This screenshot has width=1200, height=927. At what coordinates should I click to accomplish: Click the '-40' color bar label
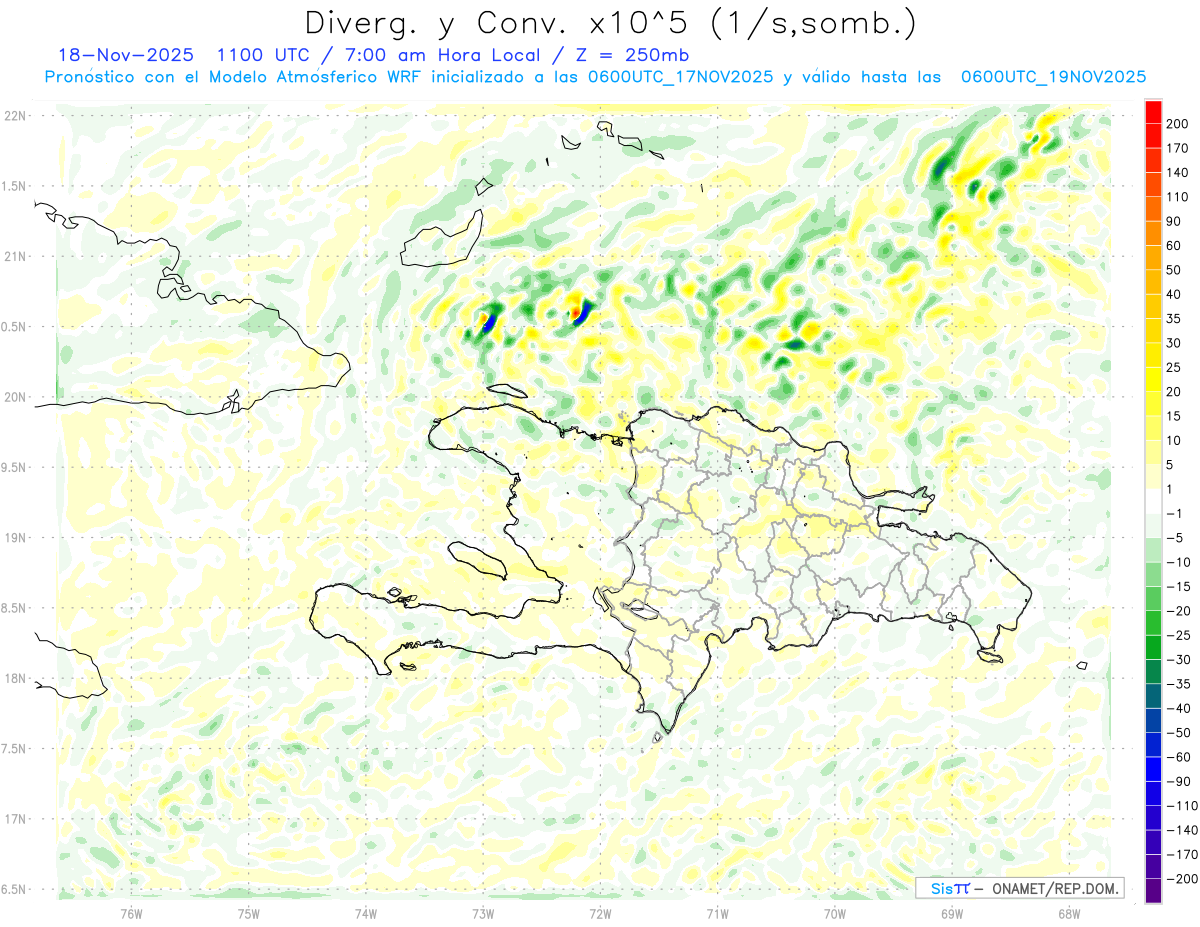[1177, 708]
